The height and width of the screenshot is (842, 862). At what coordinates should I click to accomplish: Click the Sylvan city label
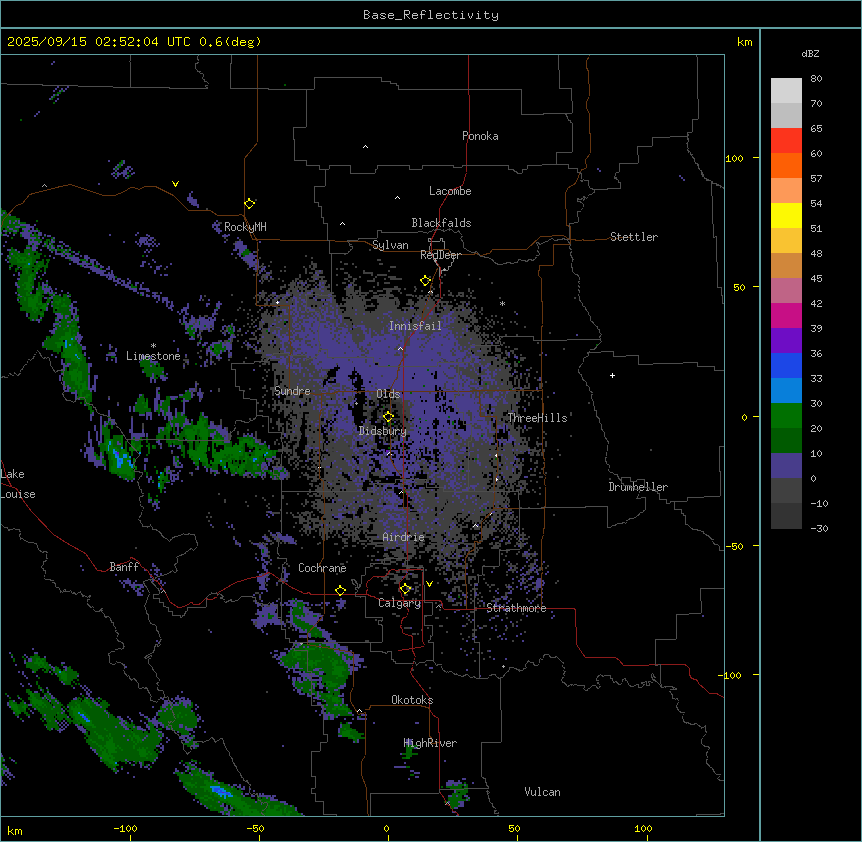point(390,245)
